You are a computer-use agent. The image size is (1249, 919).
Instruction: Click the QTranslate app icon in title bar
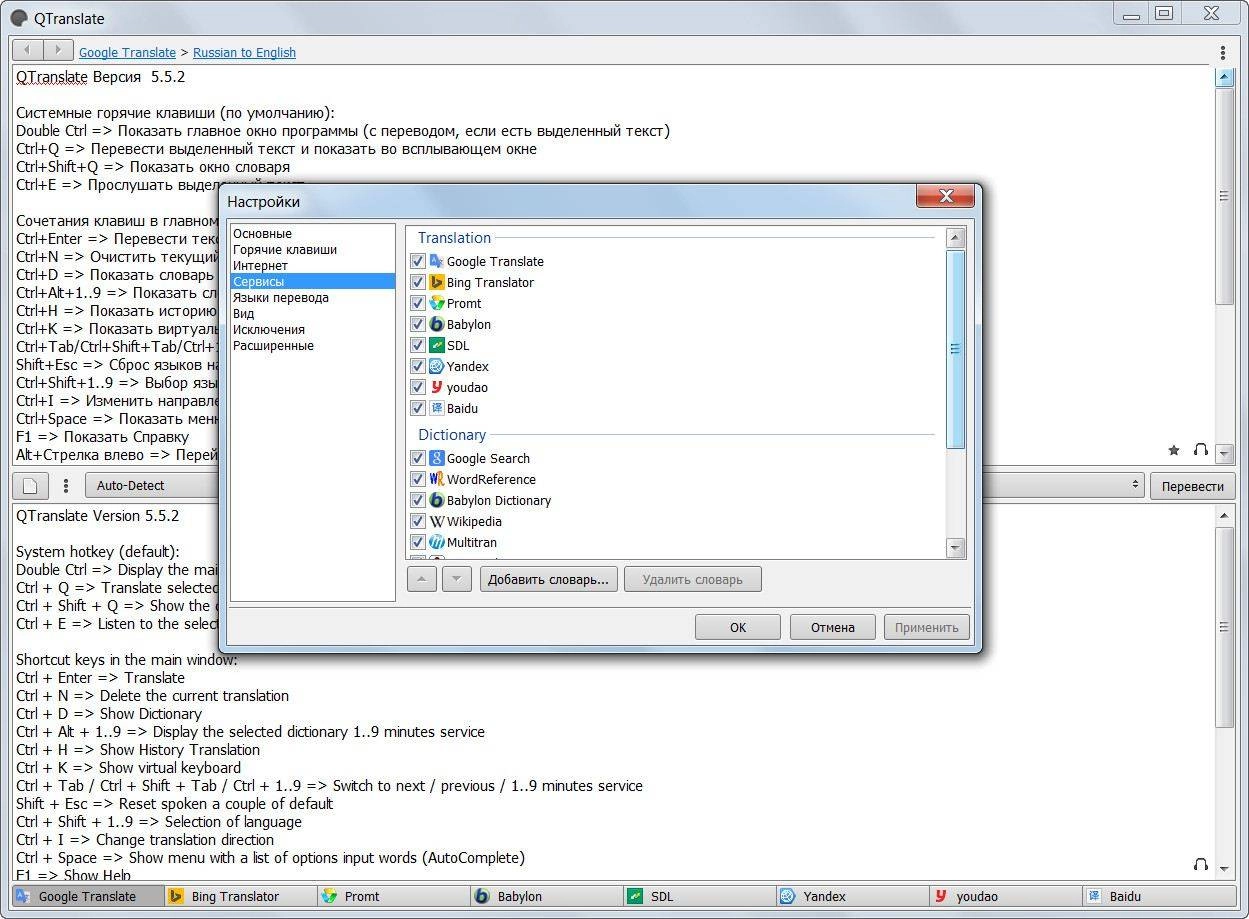pos(19,18)
